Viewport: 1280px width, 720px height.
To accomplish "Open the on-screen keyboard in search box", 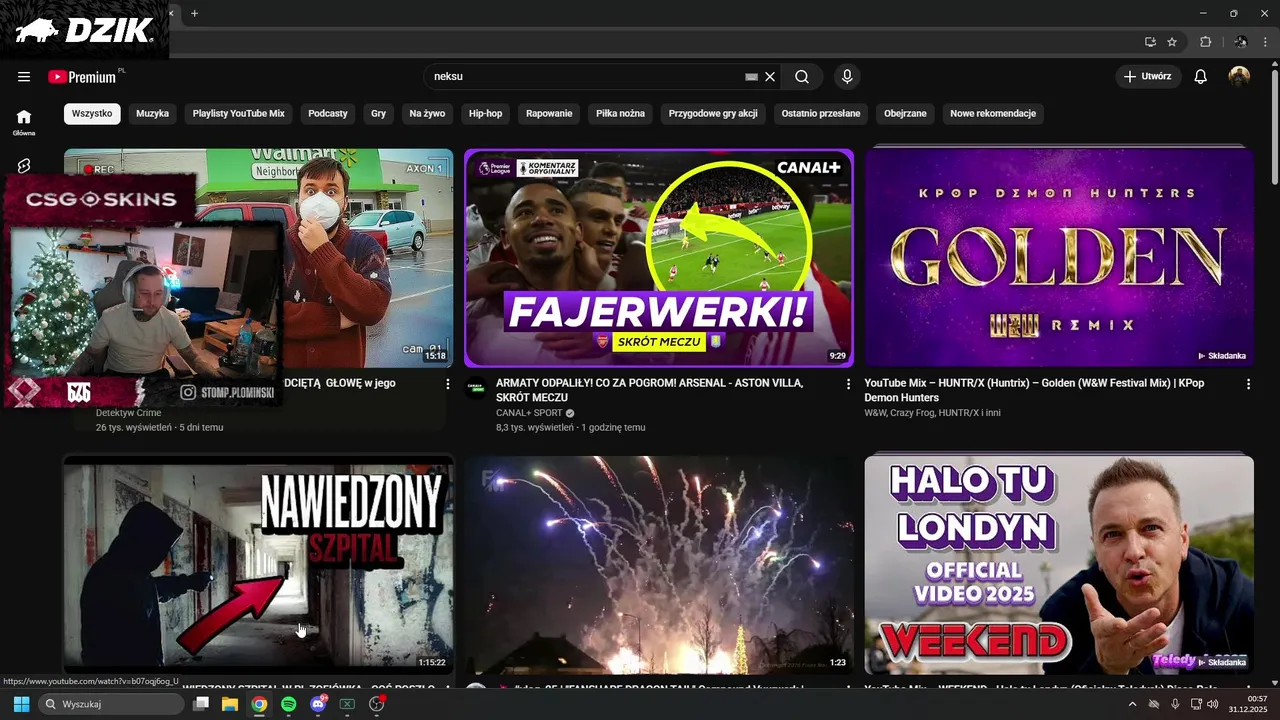I will (x=752, y=77).
